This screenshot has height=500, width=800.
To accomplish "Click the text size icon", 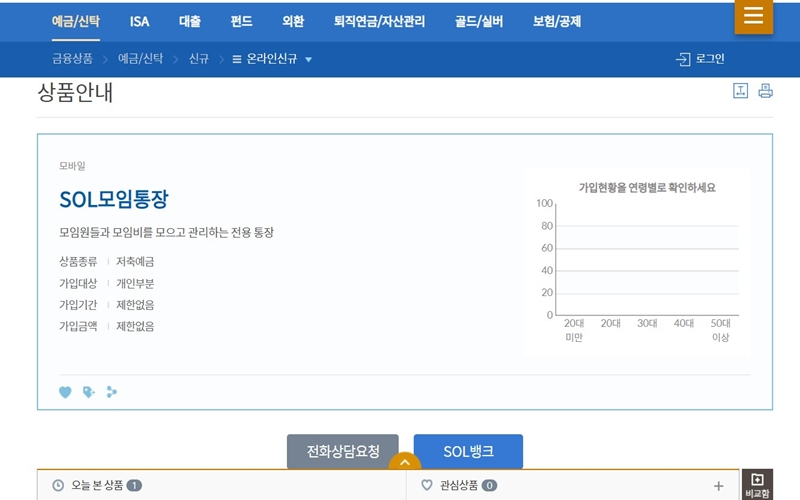I will click(740, 91).
